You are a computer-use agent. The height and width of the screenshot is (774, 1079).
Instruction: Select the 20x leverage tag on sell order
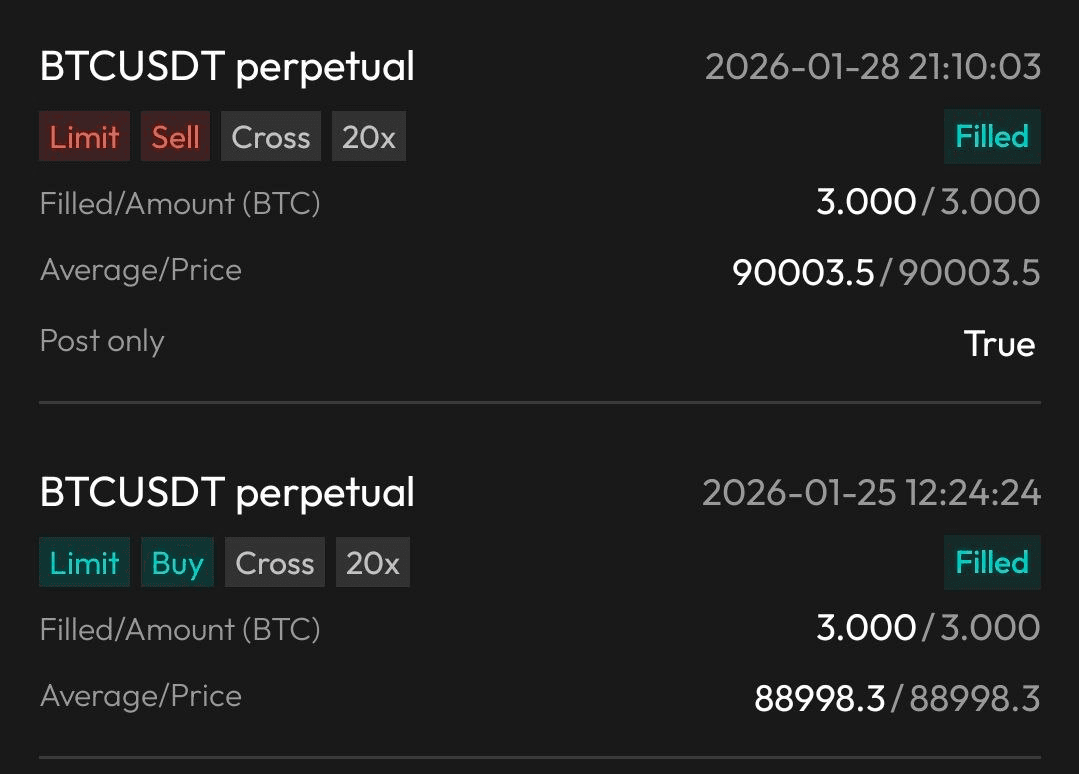click(x=369, y=137)
